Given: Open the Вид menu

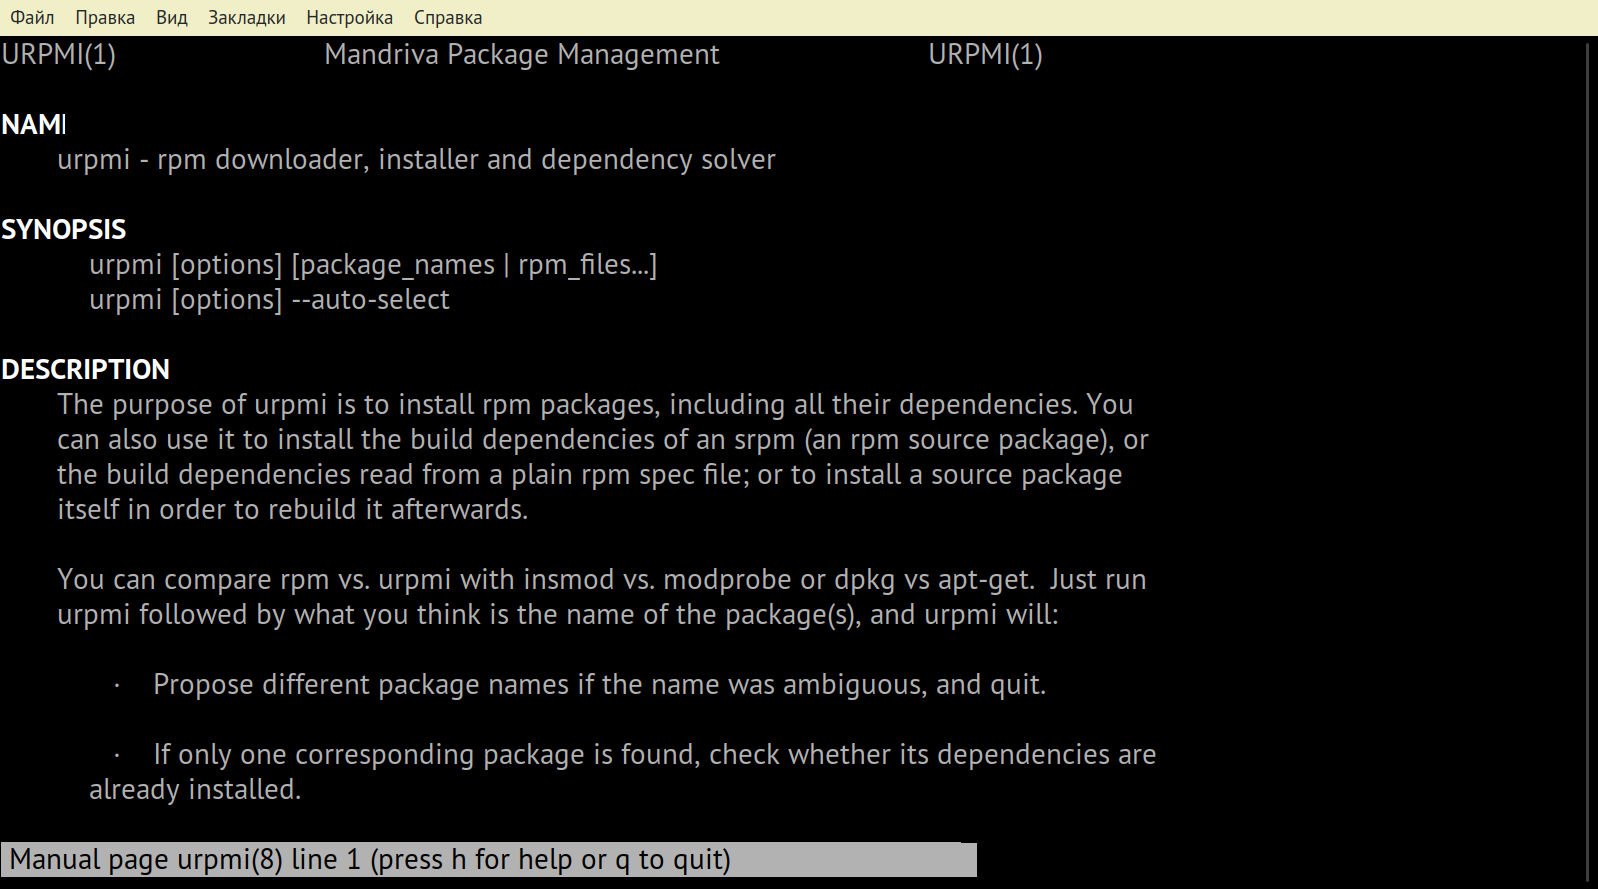Looking at the screenshot, I should point(172,17).
